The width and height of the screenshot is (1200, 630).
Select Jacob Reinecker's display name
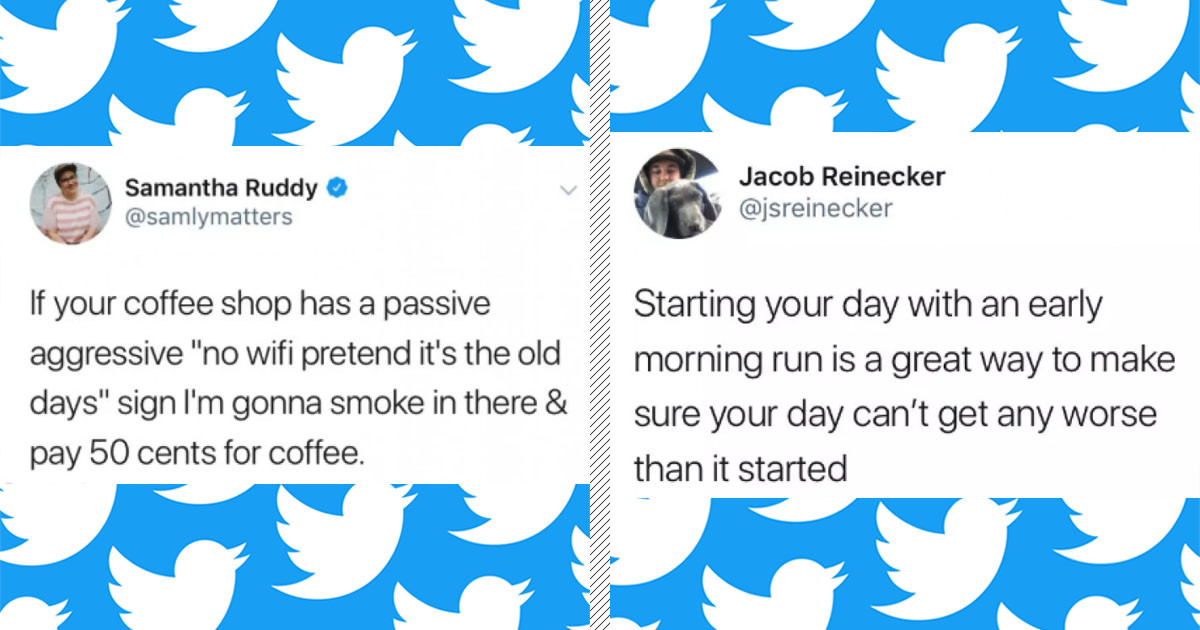click(842, 177)
